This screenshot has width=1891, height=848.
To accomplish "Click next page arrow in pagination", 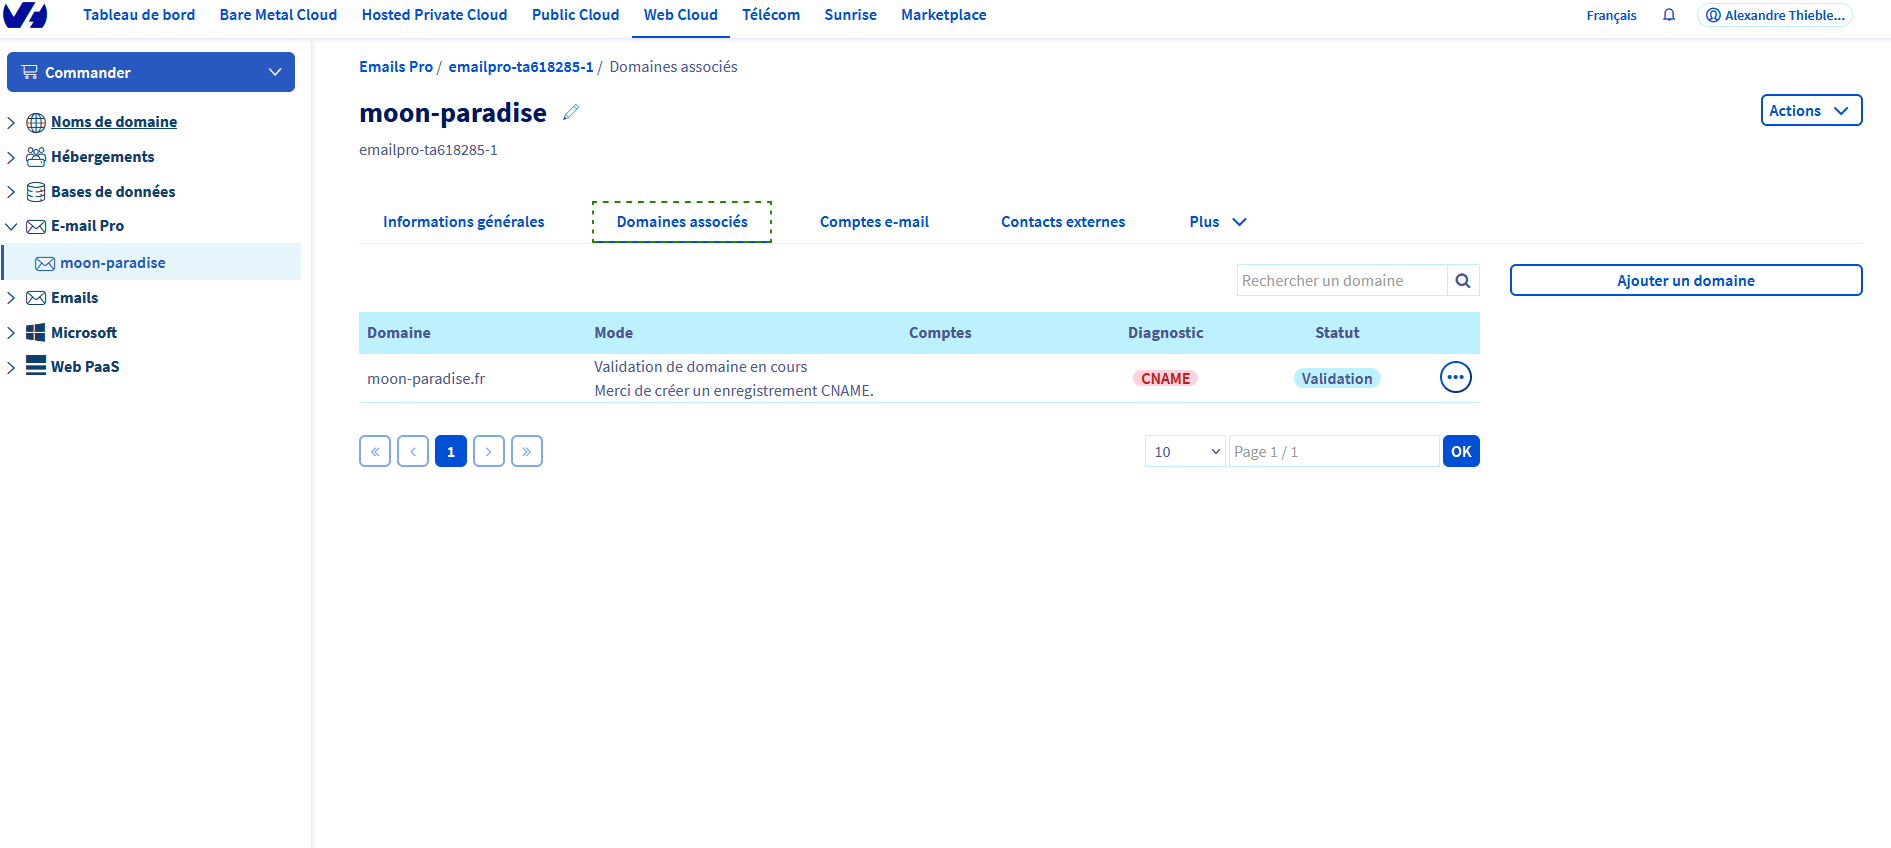I will tap(489, 452).
